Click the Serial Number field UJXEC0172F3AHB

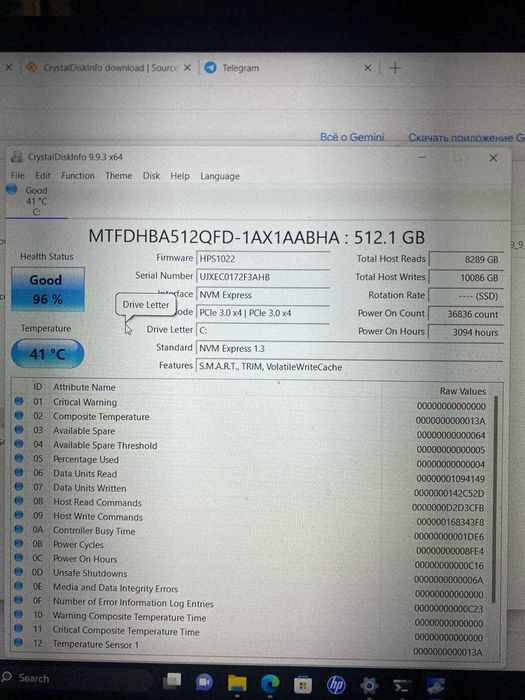point(262,277)
